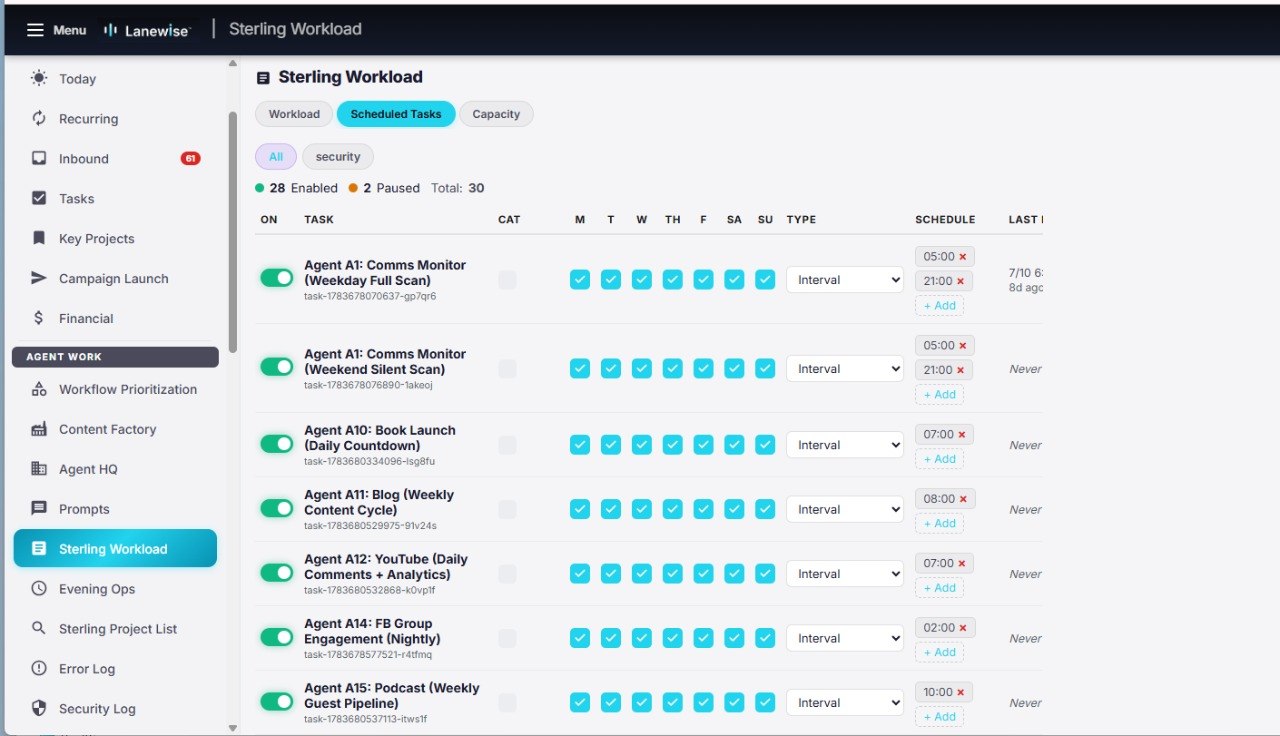The height and width of the screenshot is (736, 1280).
Task: Click the Inbound inbox icon
Action: (39, 158)
